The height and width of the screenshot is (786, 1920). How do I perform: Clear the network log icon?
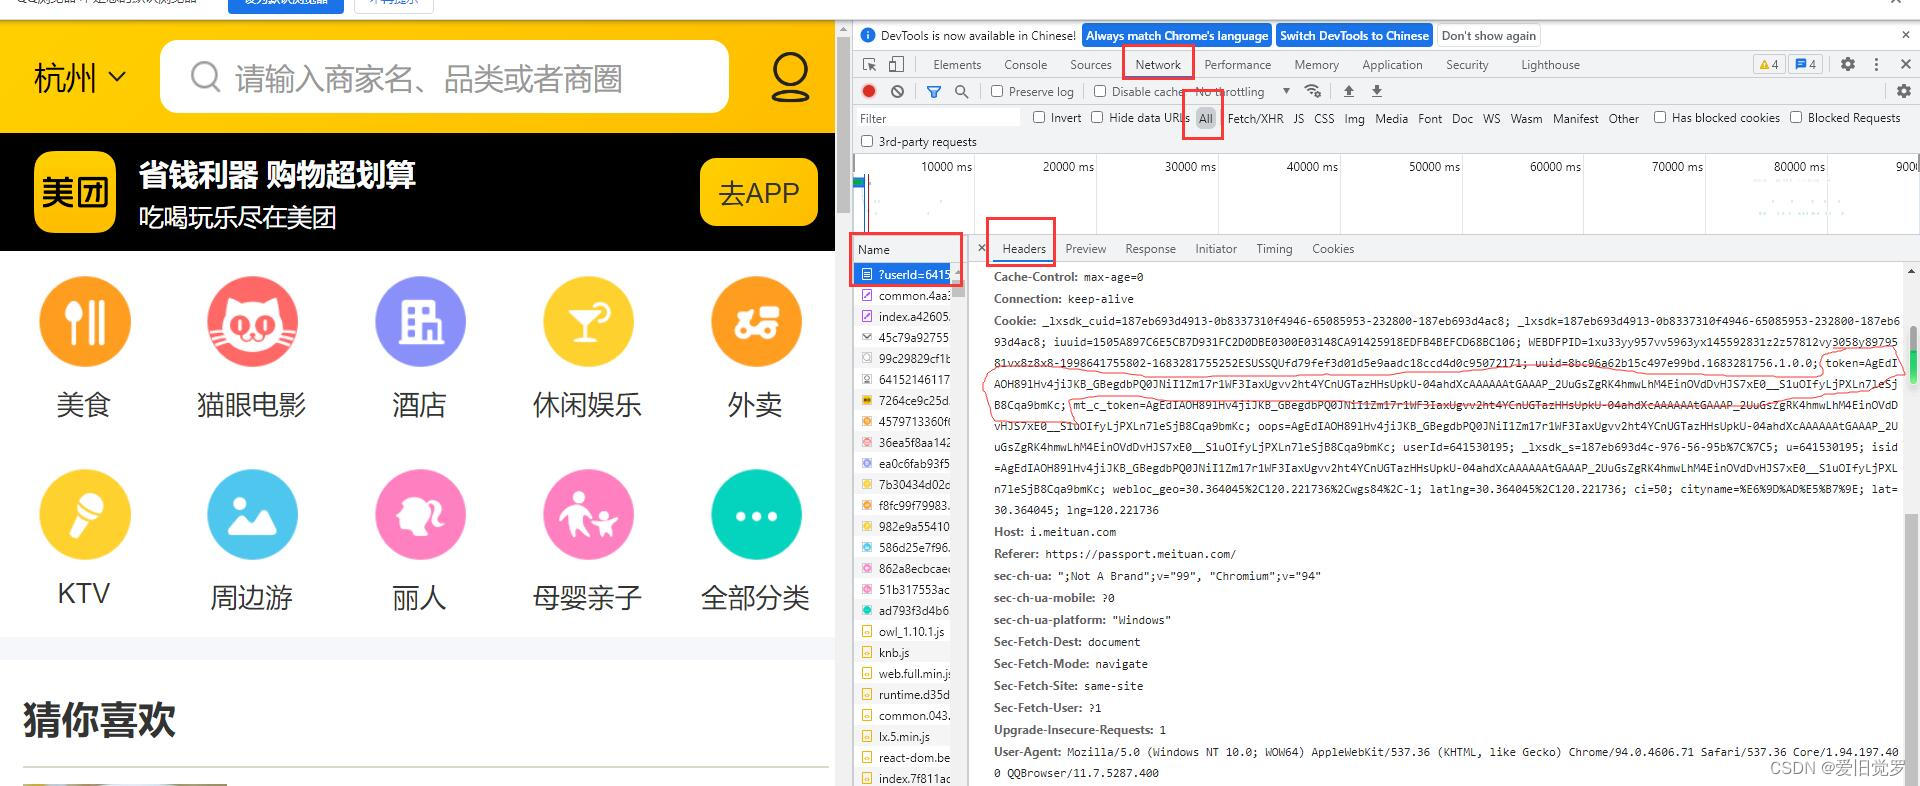pos(897,91)
